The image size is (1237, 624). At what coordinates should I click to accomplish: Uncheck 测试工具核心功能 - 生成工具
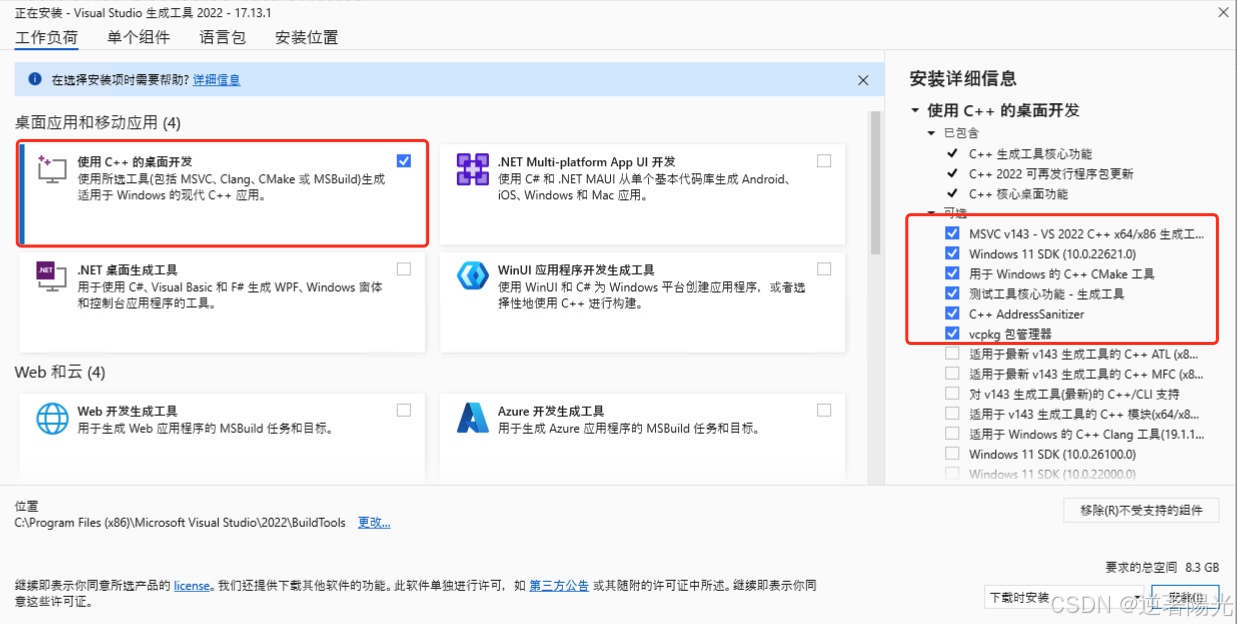click(952, 293)
